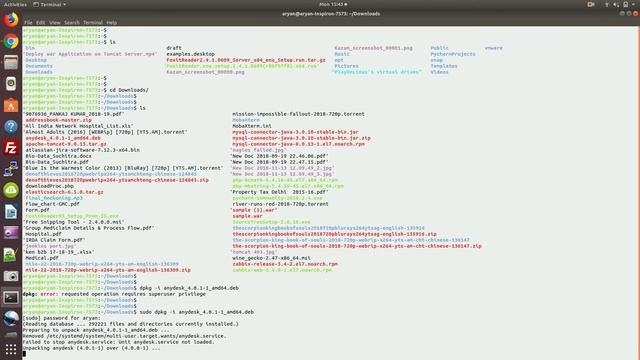
Task: Open the Terminal menu in menu bar
Action: tap(93, 22)
